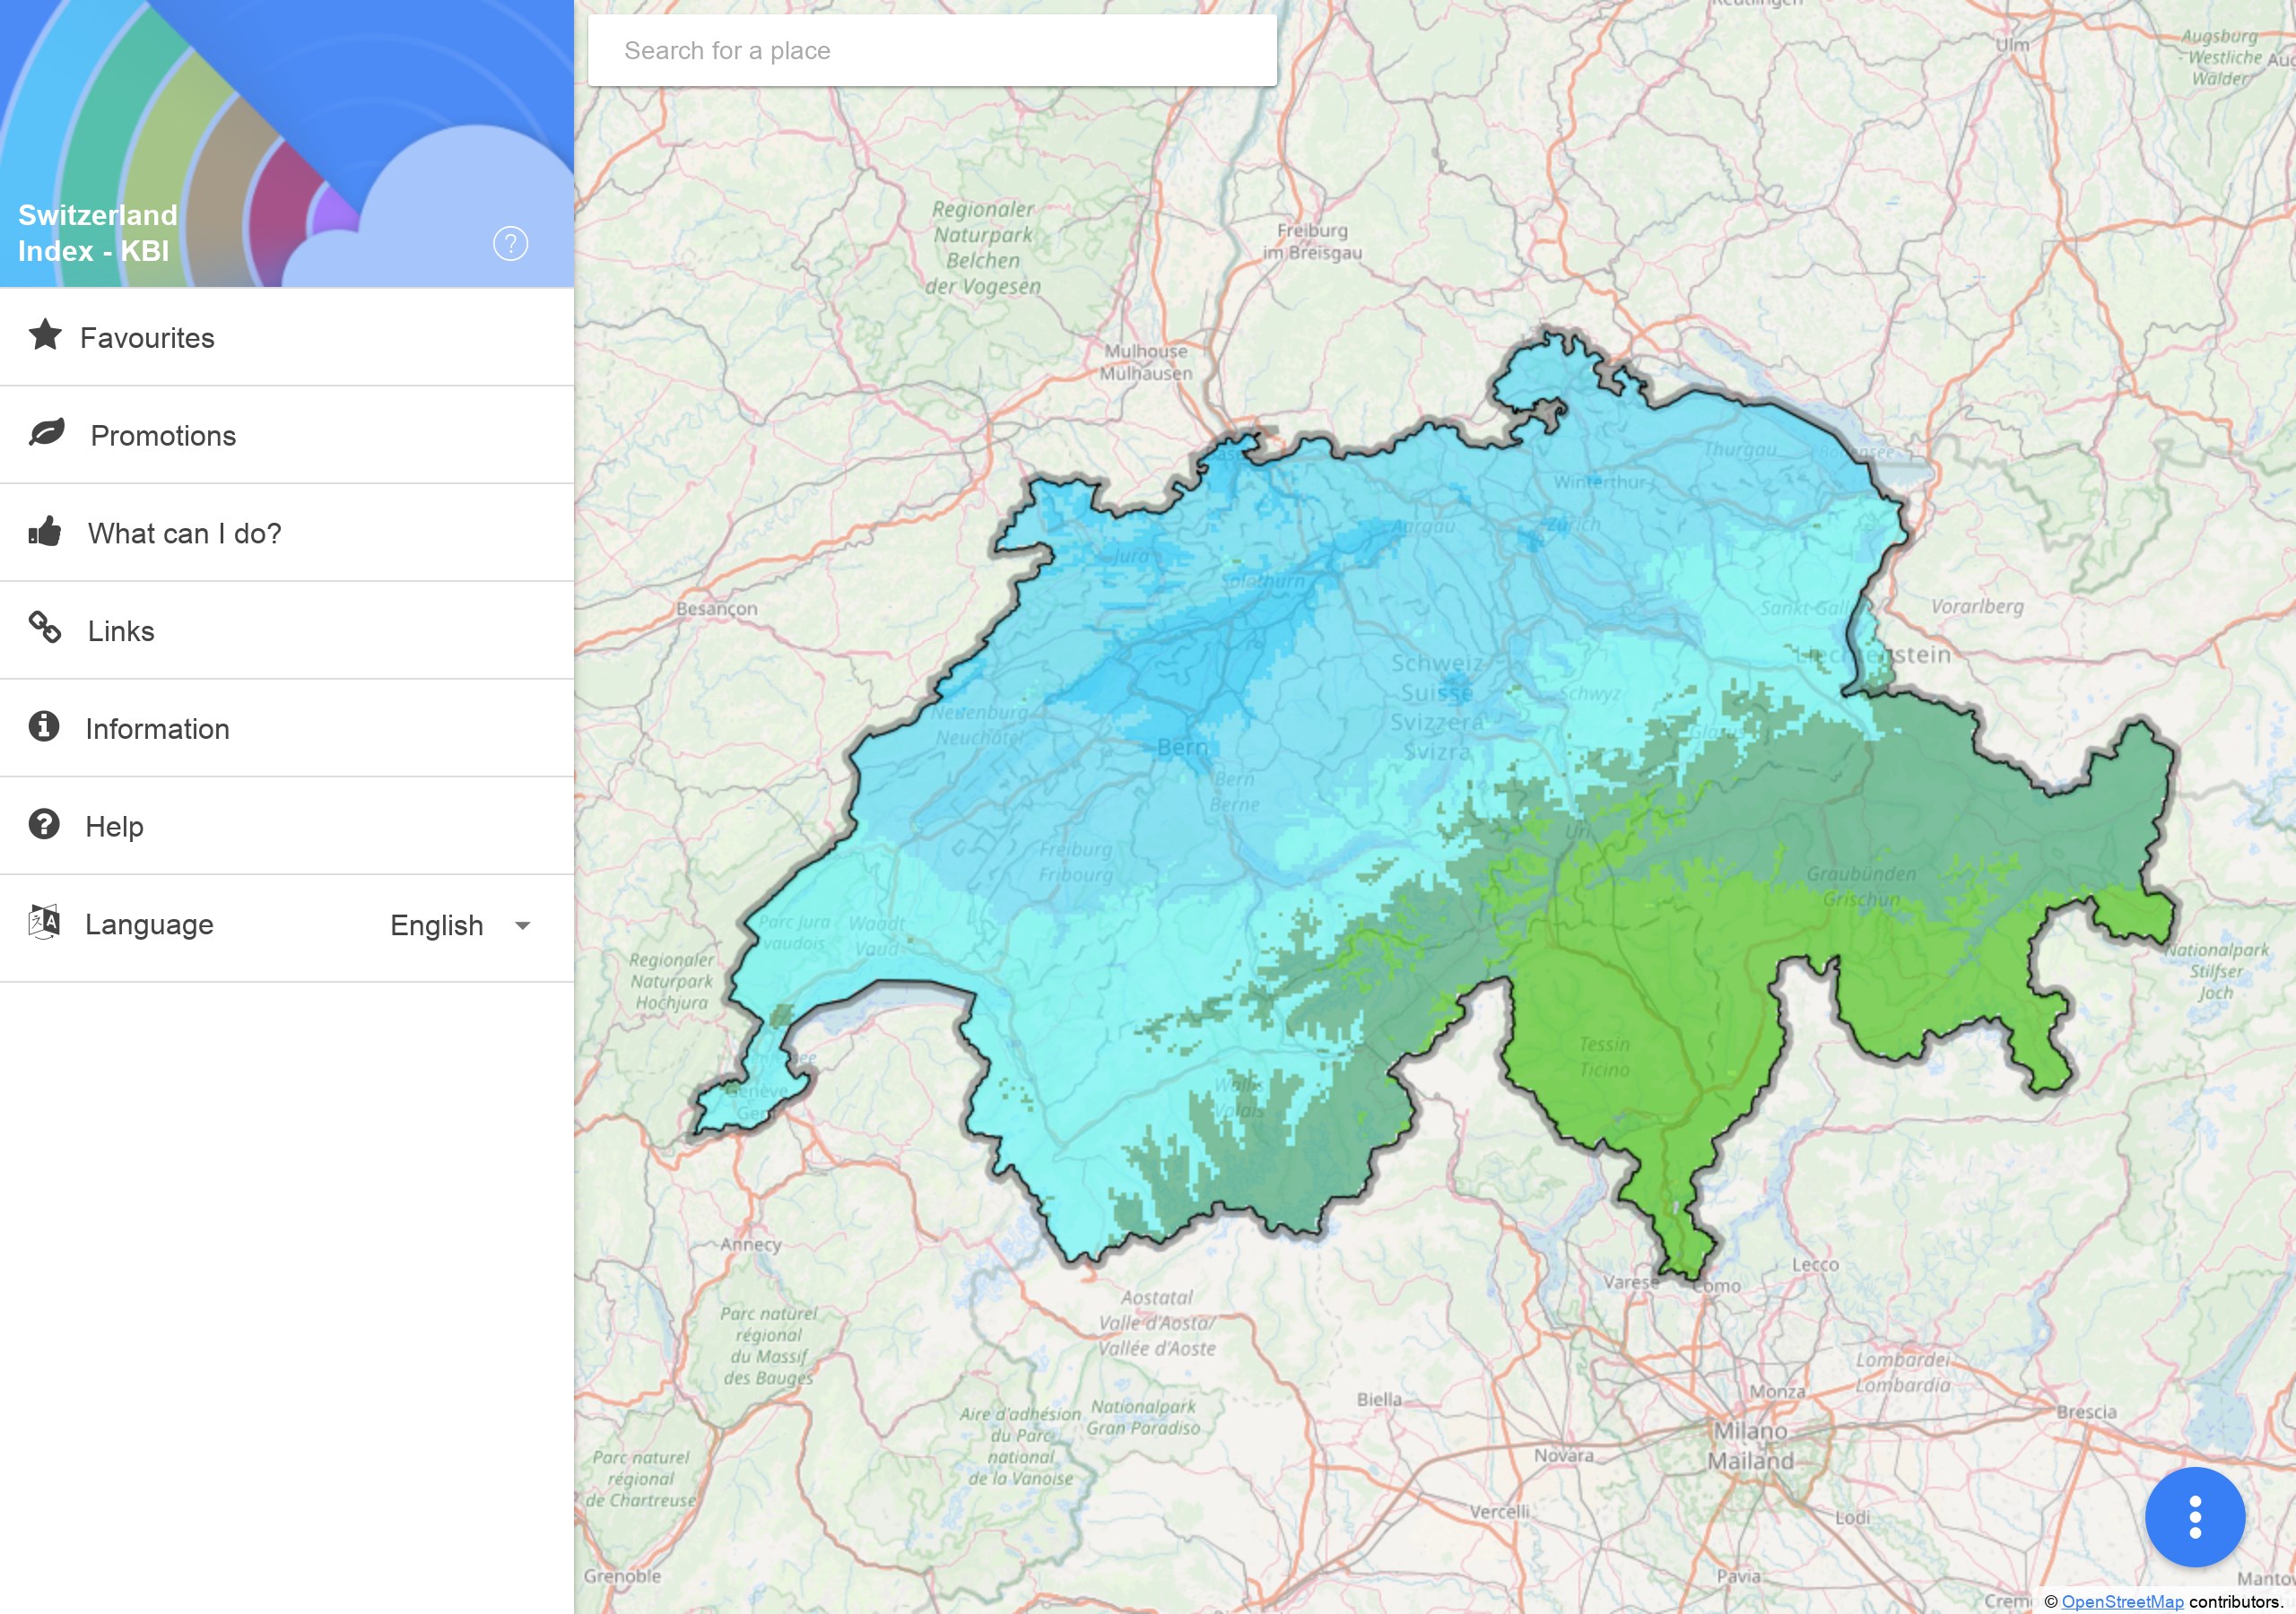Click the thumbs-up icon for What can I do
Screen dimensions: 2296x1614
click(45, 531)
